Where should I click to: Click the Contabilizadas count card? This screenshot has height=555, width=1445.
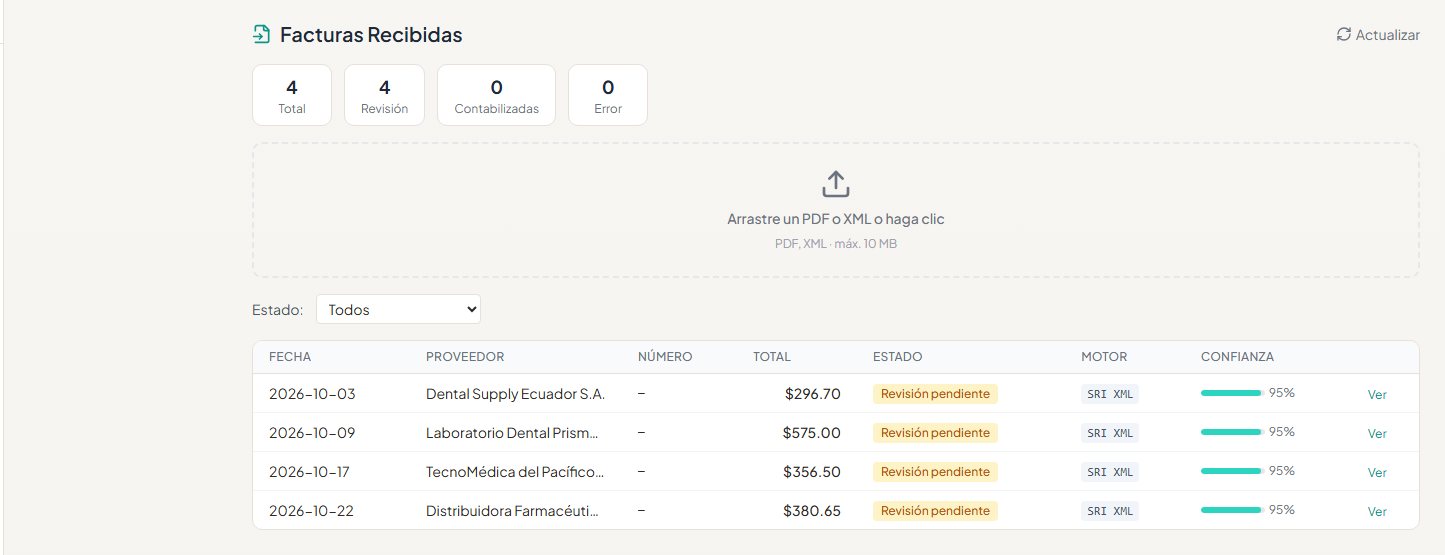pyautogui.click(x=496, y=95)
